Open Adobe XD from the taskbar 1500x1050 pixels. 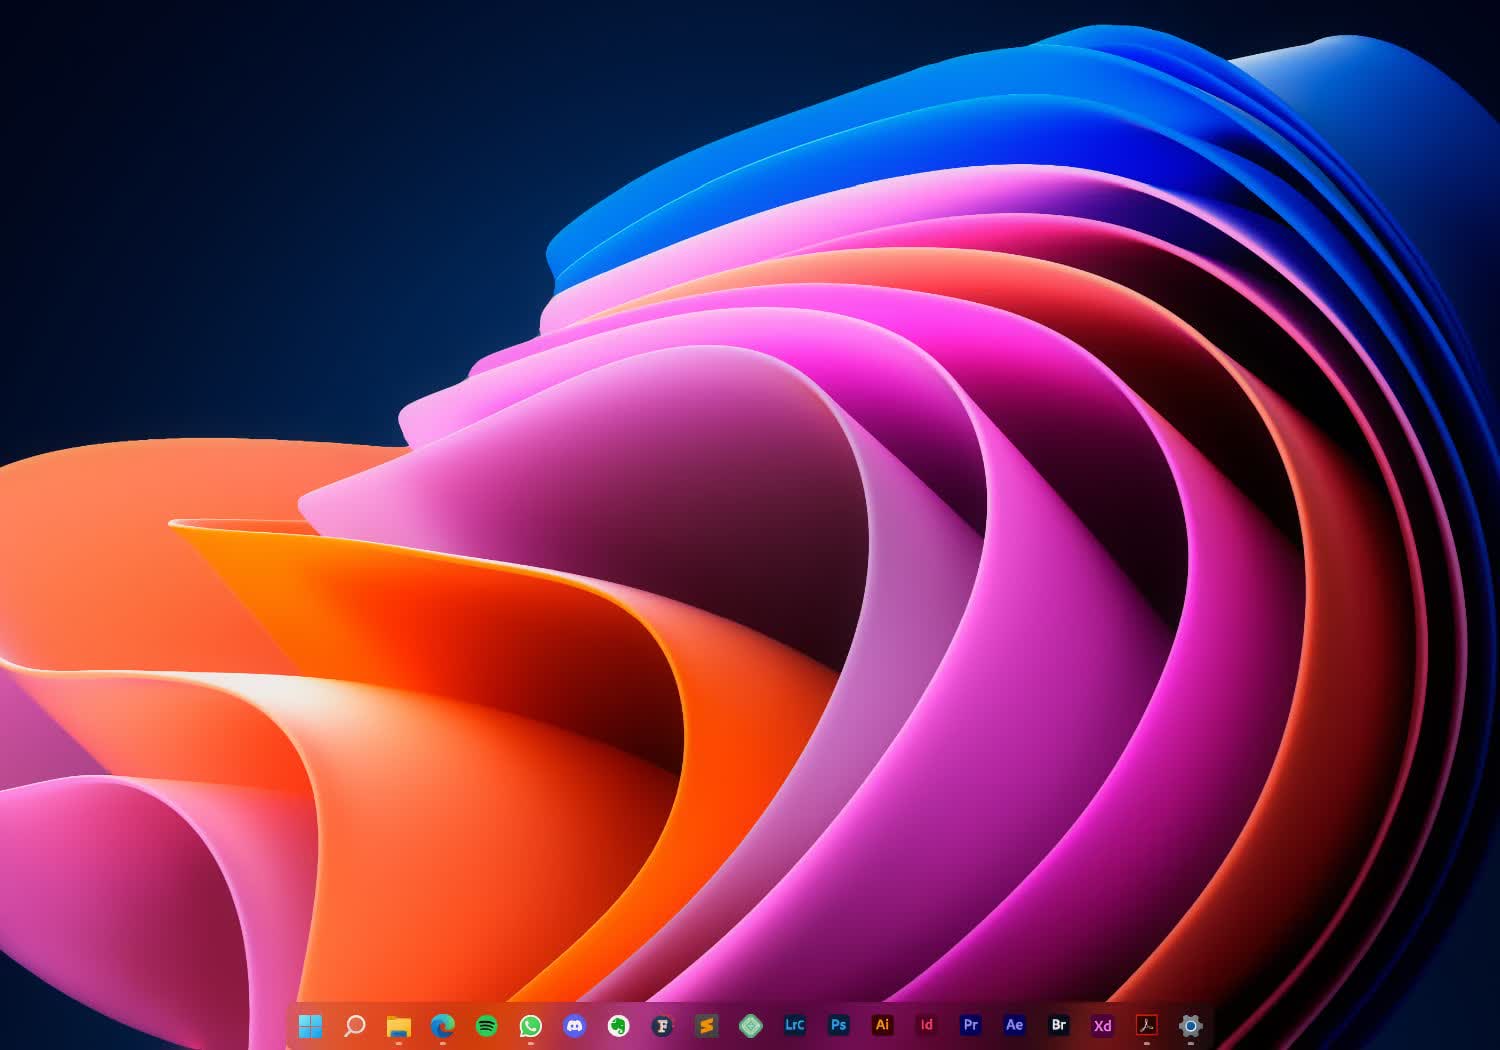(x=1102, y=1025)
